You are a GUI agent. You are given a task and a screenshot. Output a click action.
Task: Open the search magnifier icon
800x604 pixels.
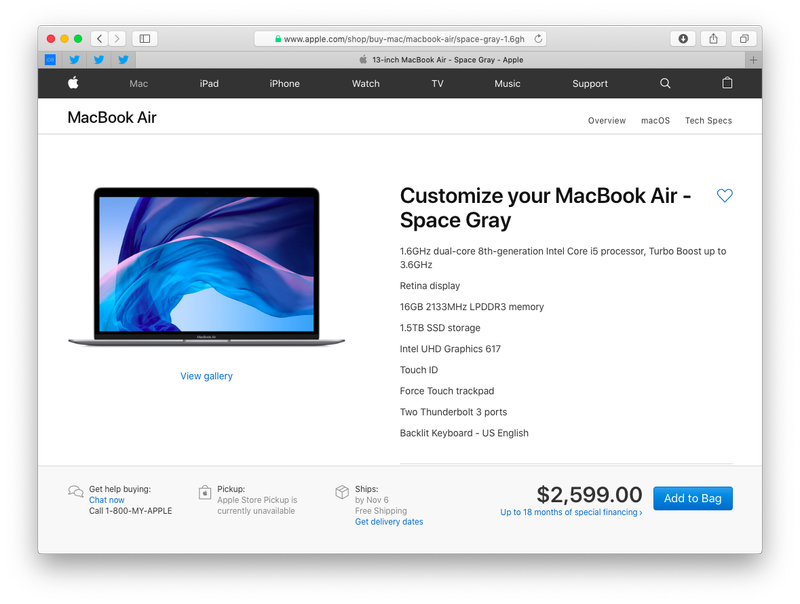coord(665,83)
